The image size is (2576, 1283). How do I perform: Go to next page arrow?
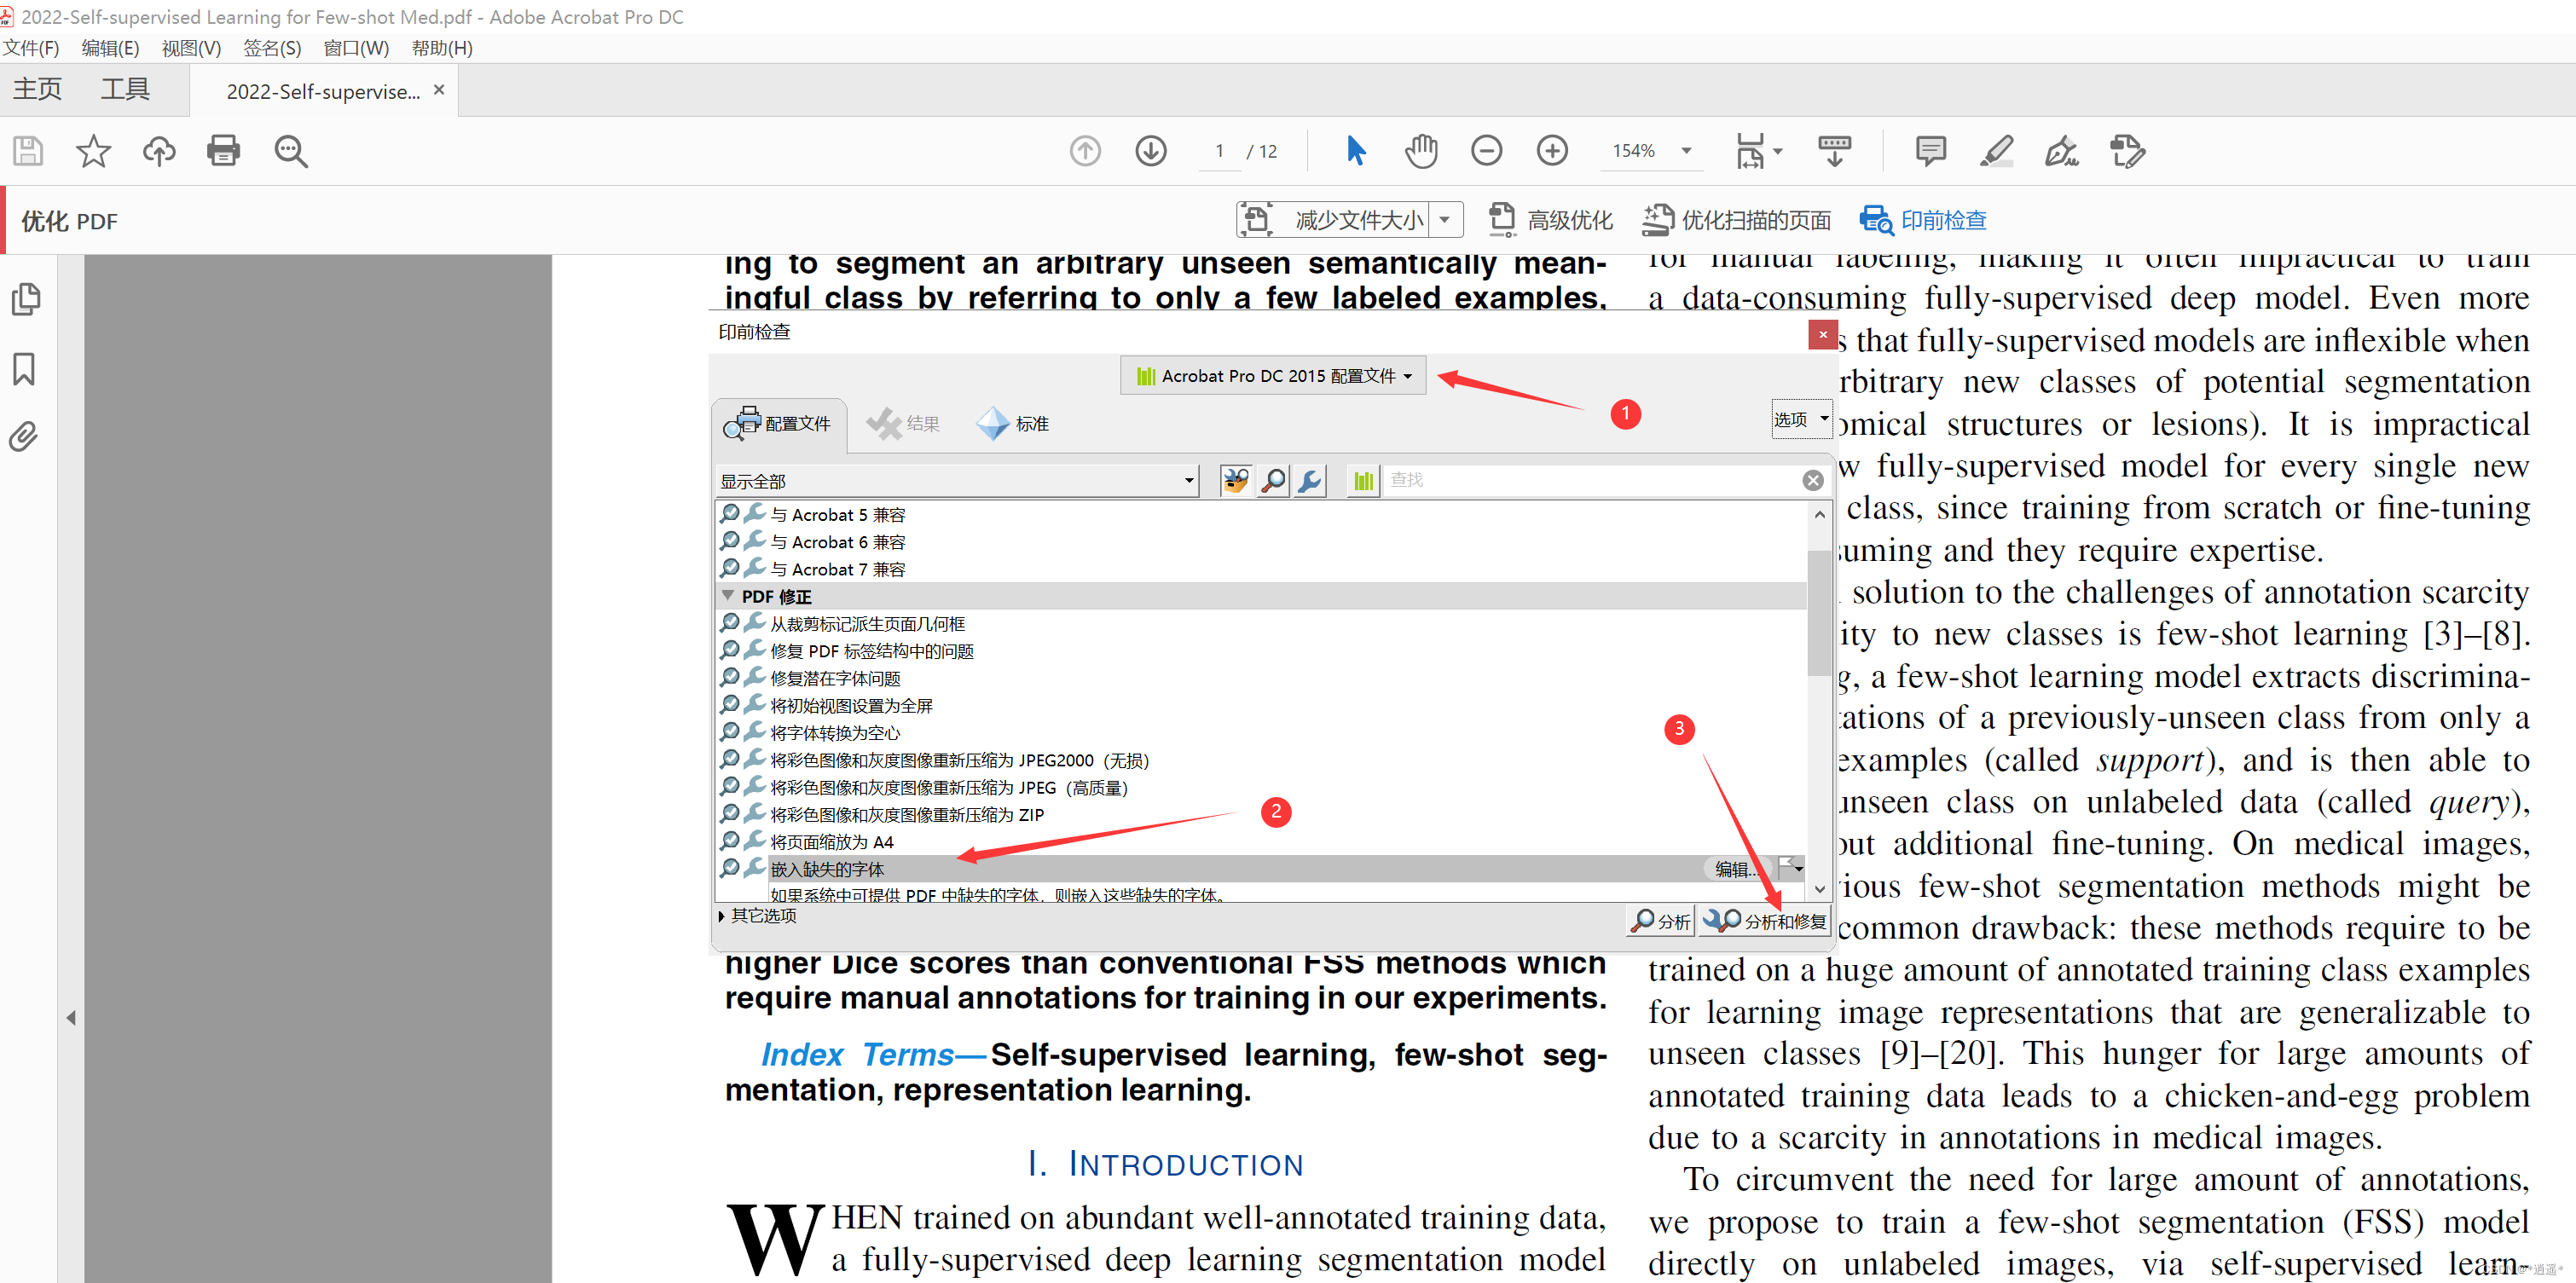click(x=1150, y=151)
